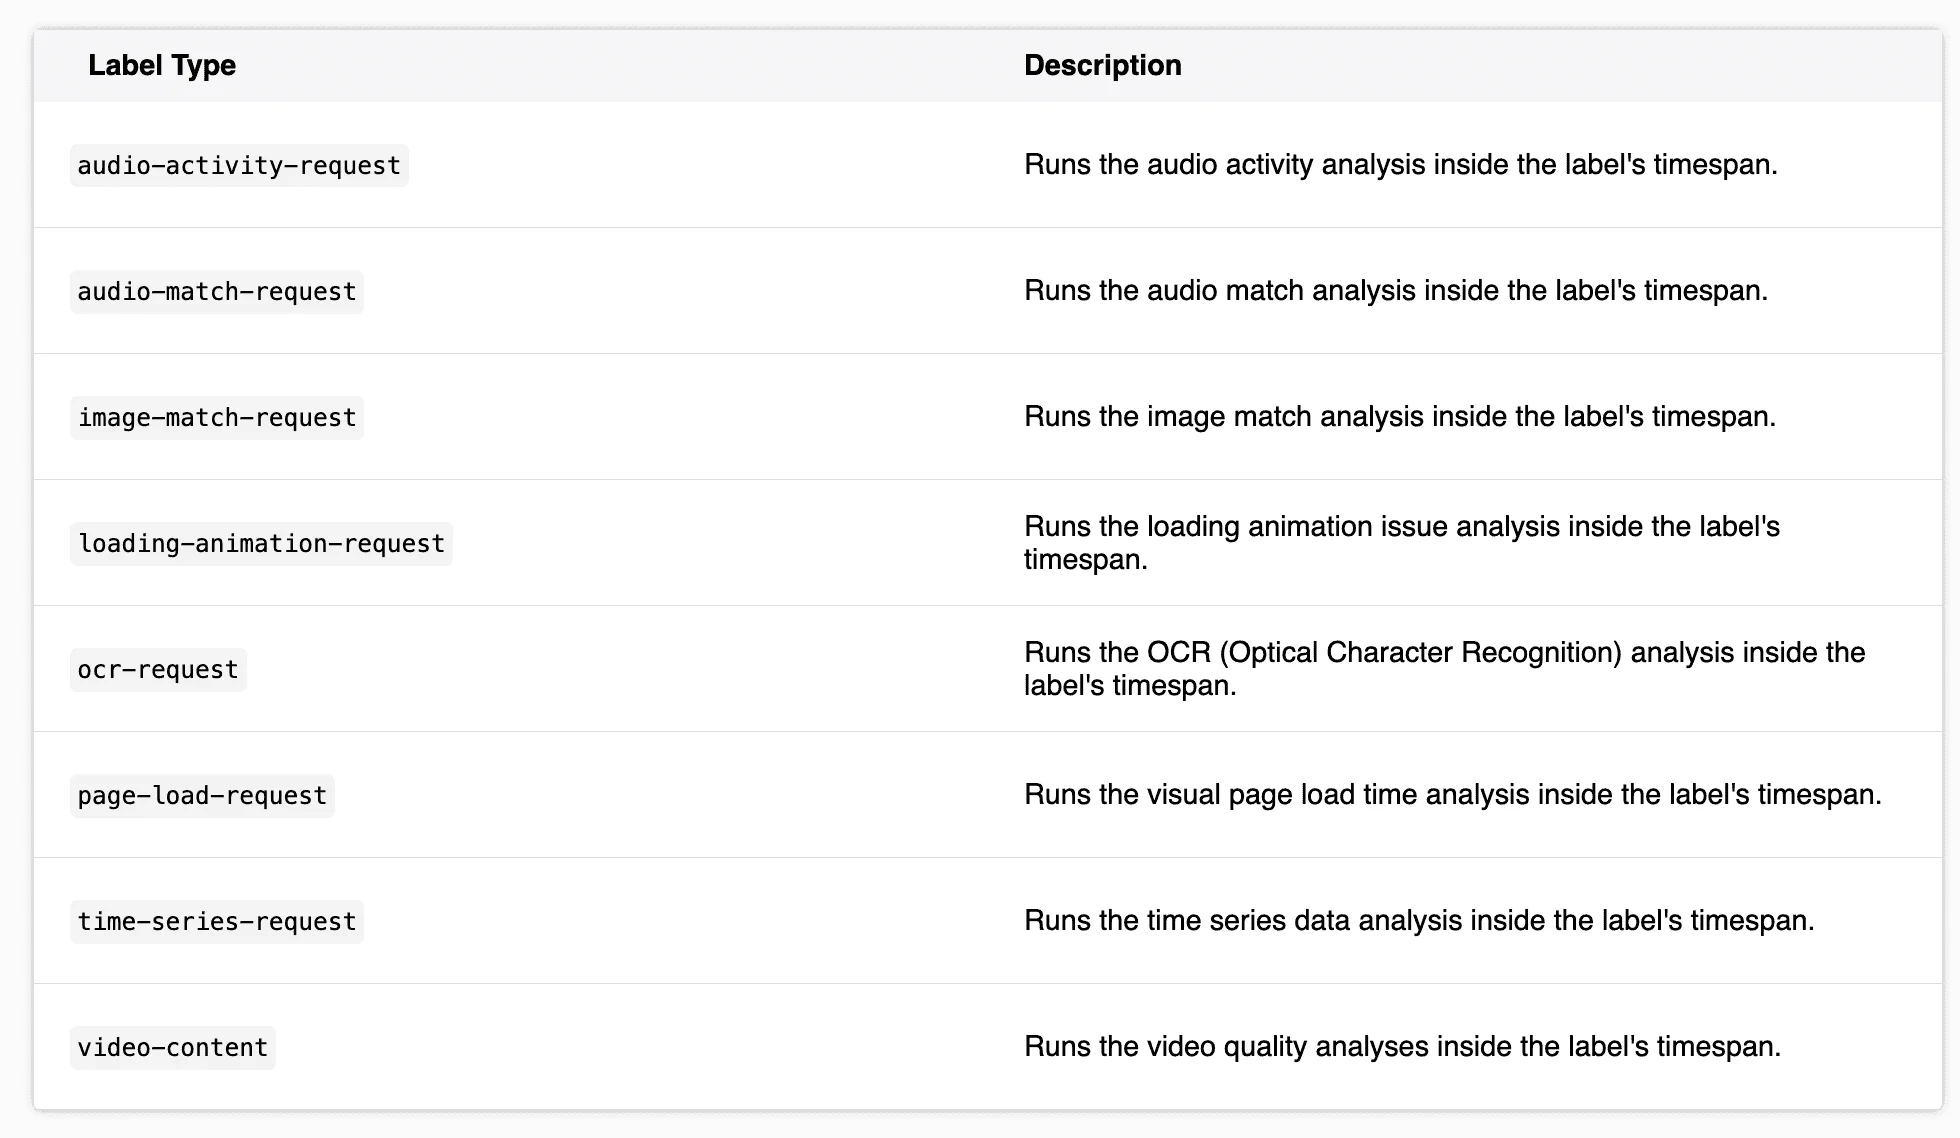Click the visual page load time description
The image size is (1960, 1138).
[x=1452, y=795]
